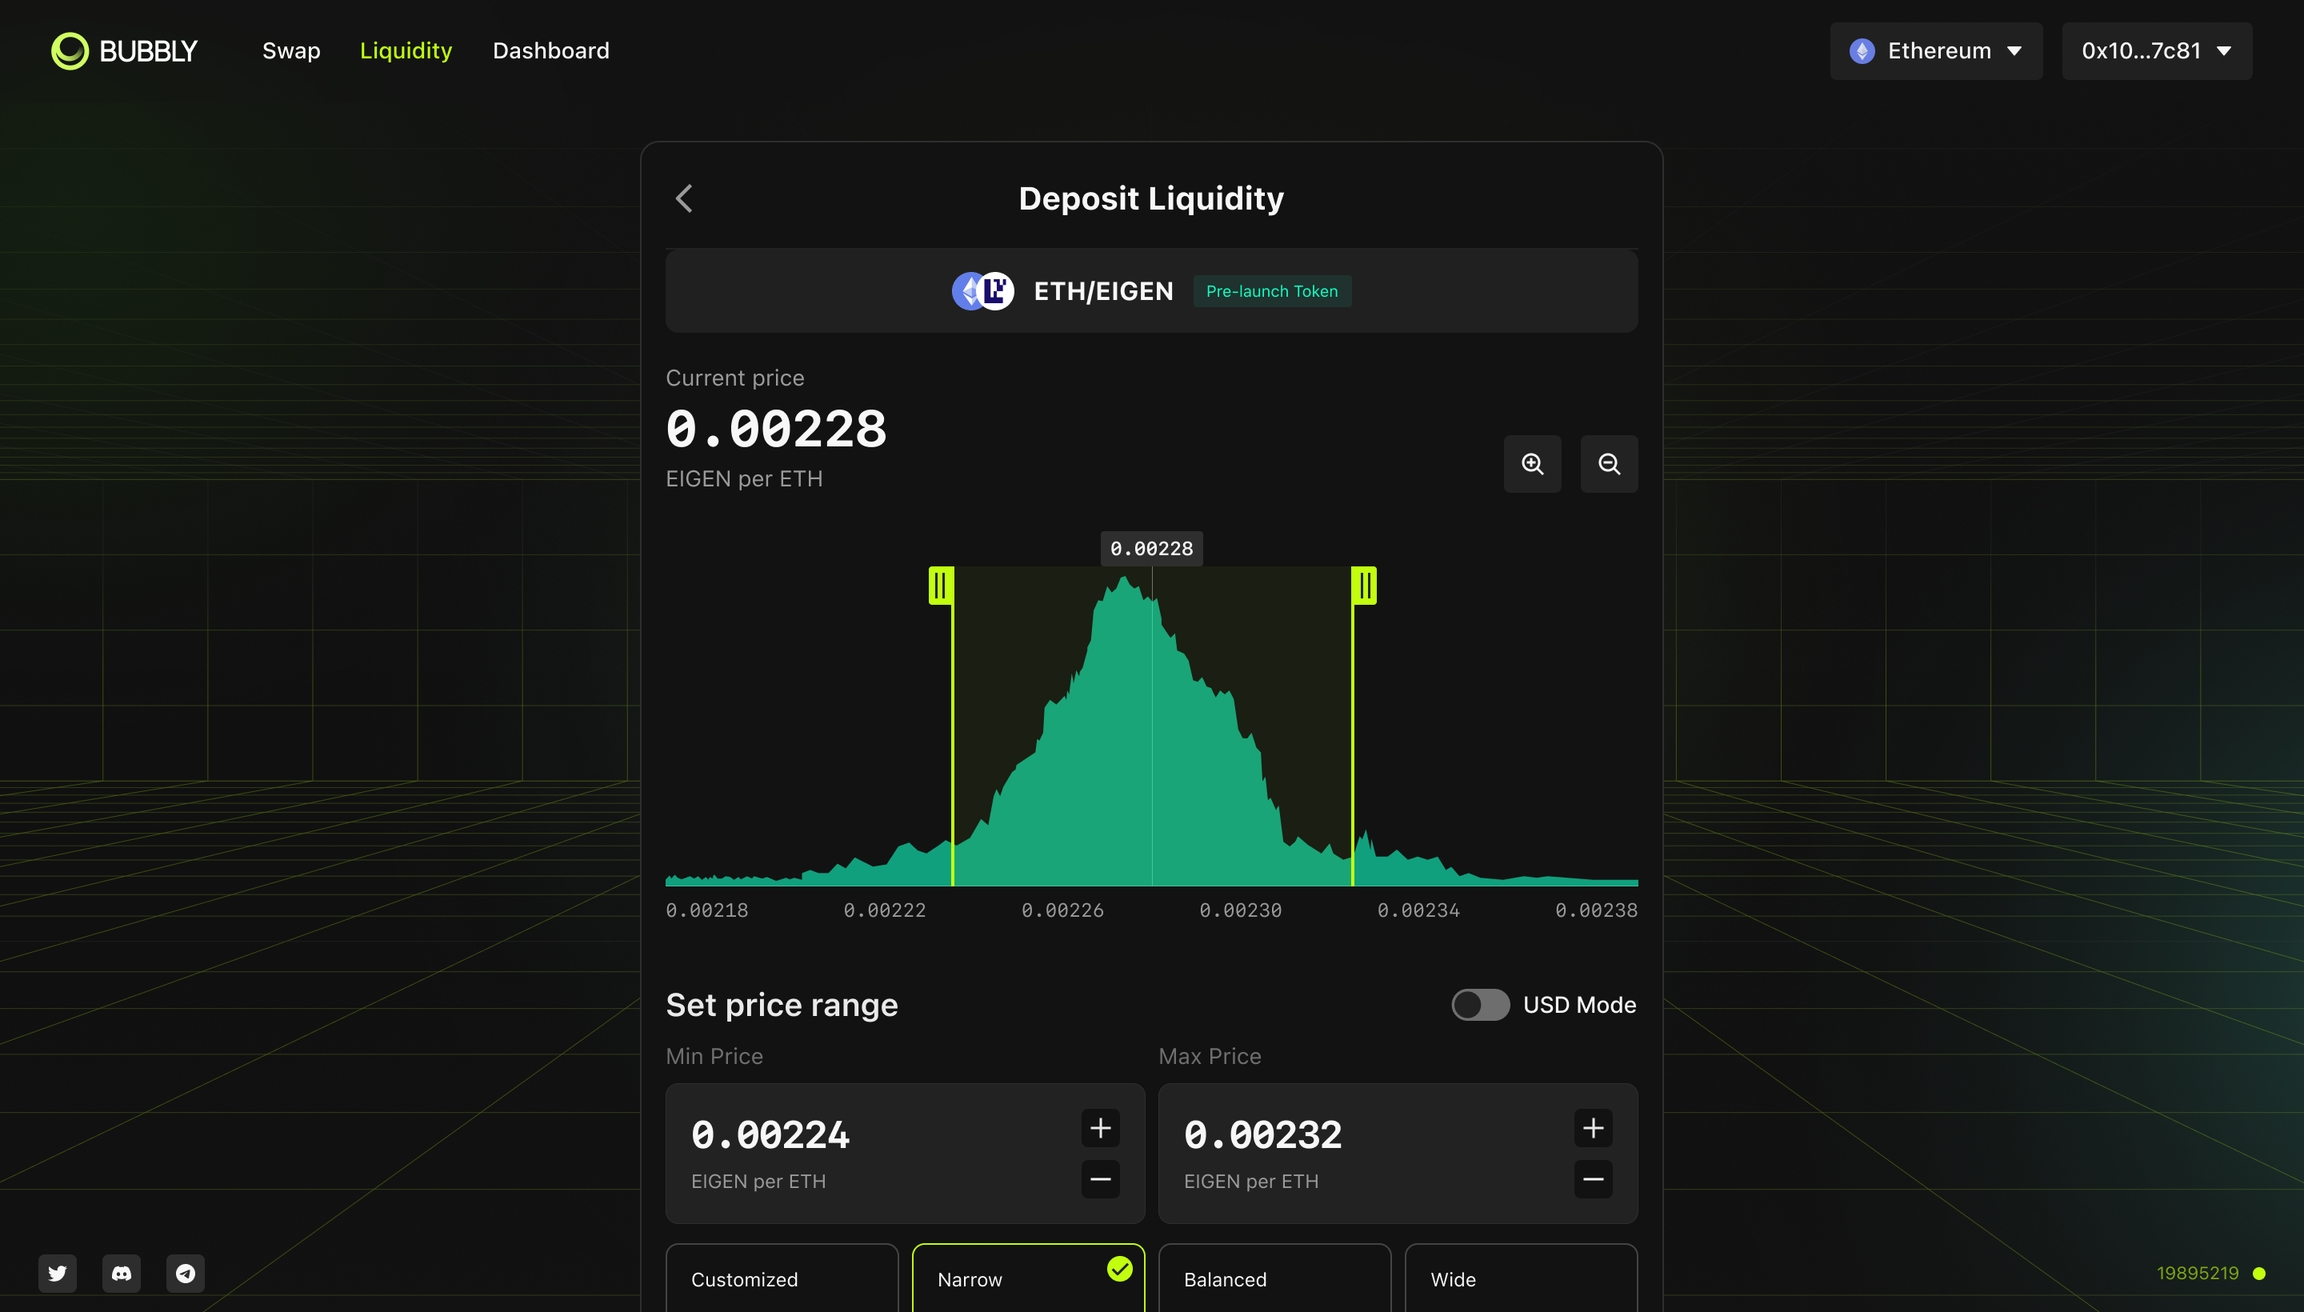Zoom out on the liquidity chart

(x=1609, y=464)
